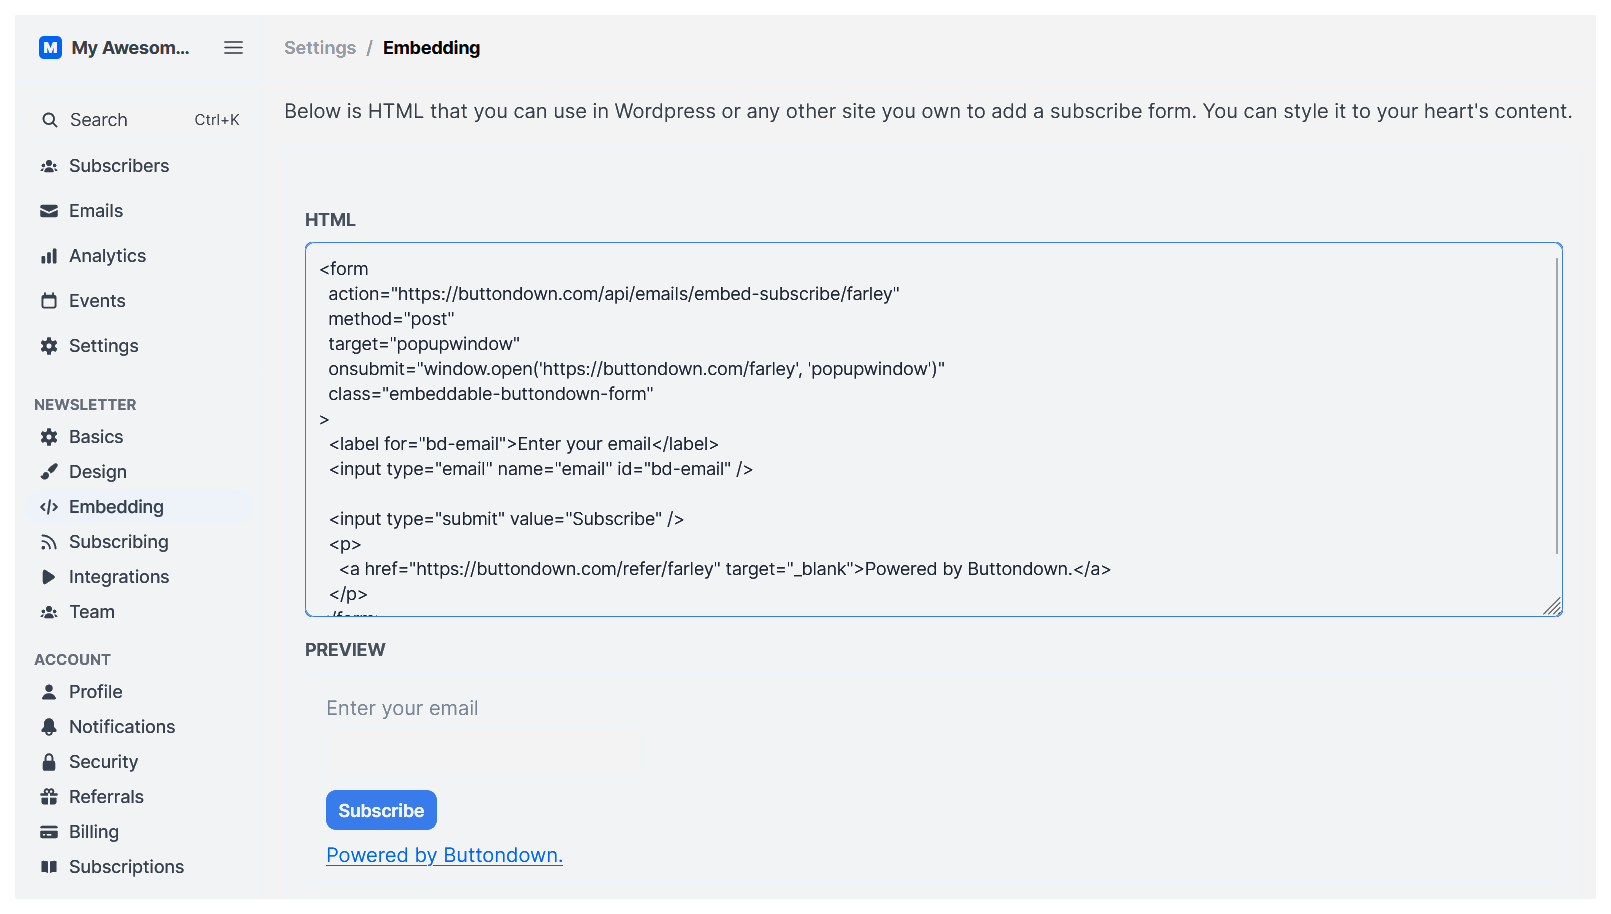Click the Emails envelope icon
The height and width of the screenshot is (914, 1611).
[x=49, y=211]
